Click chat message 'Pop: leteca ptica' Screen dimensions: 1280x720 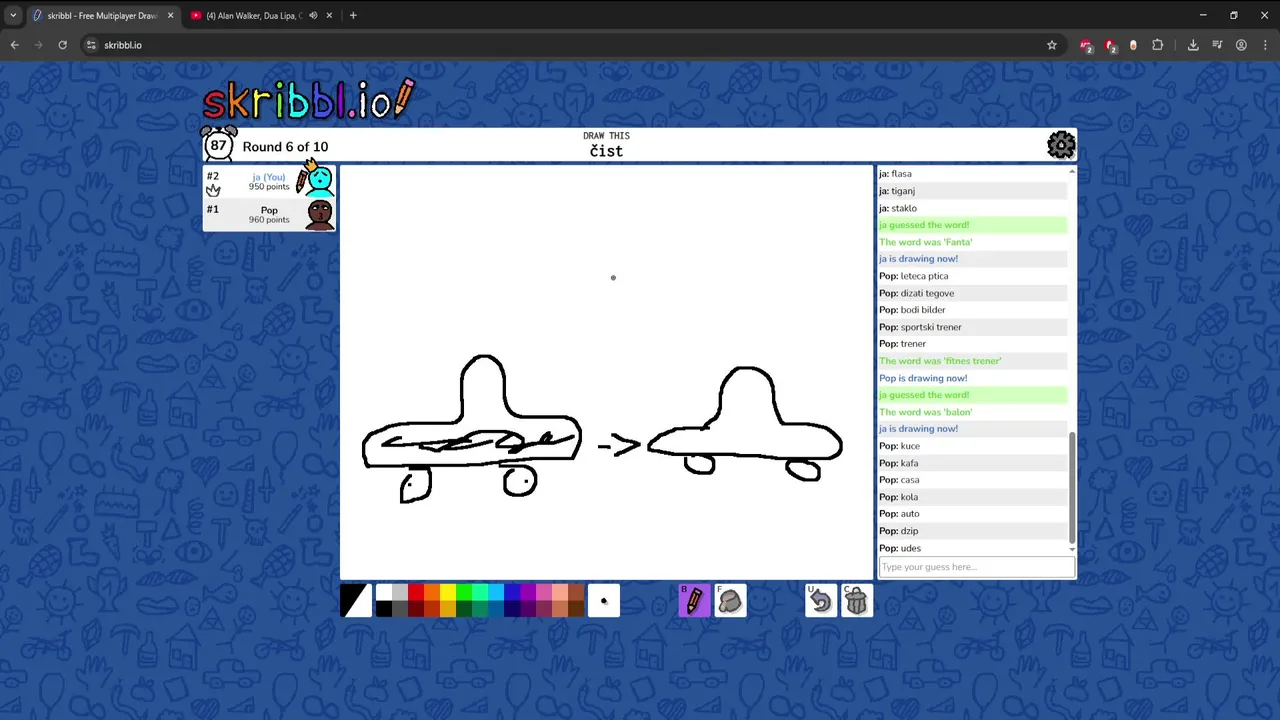pos(972,276)
